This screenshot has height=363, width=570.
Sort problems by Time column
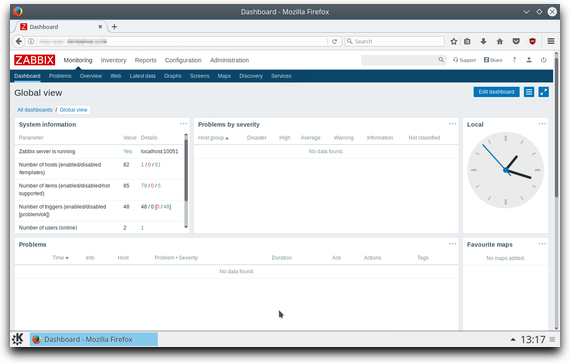pyautogui.click(x=60, y=258)
